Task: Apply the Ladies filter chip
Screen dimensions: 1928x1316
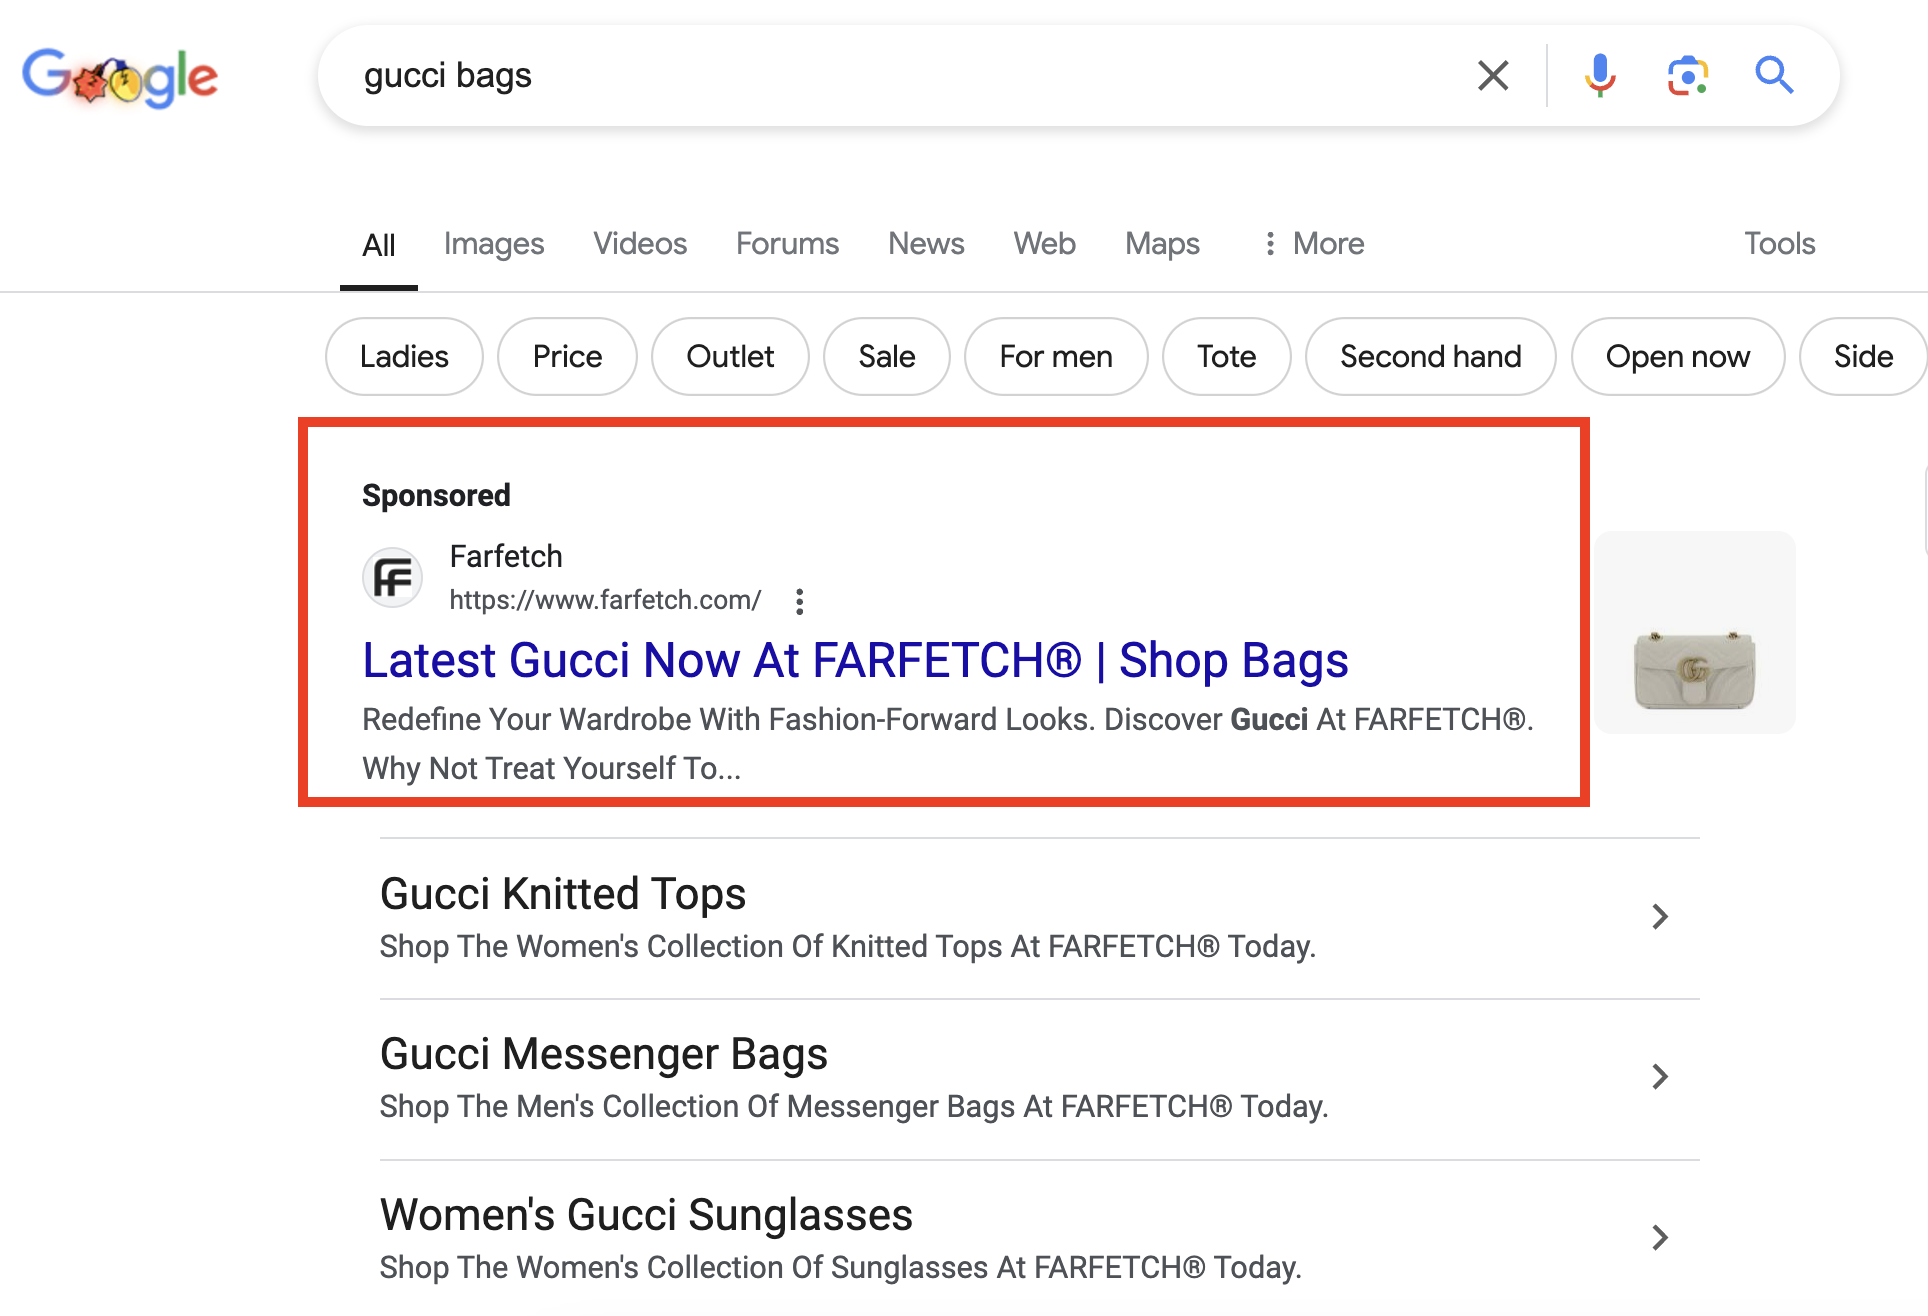Action: [x=404, y=357]
